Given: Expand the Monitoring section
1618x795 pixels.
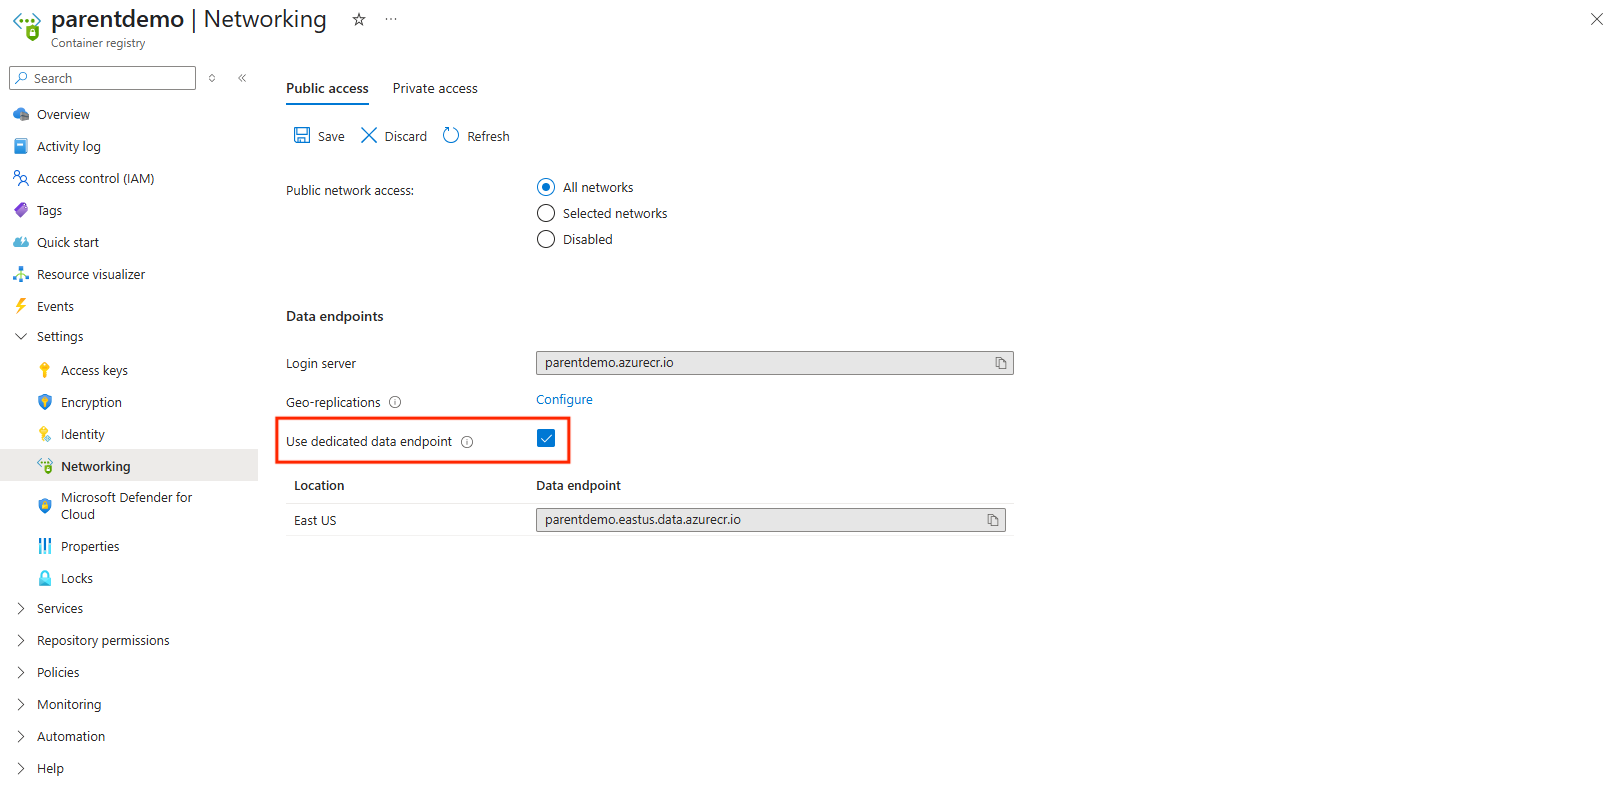Looking at the screenshot, I should (21, 704).
